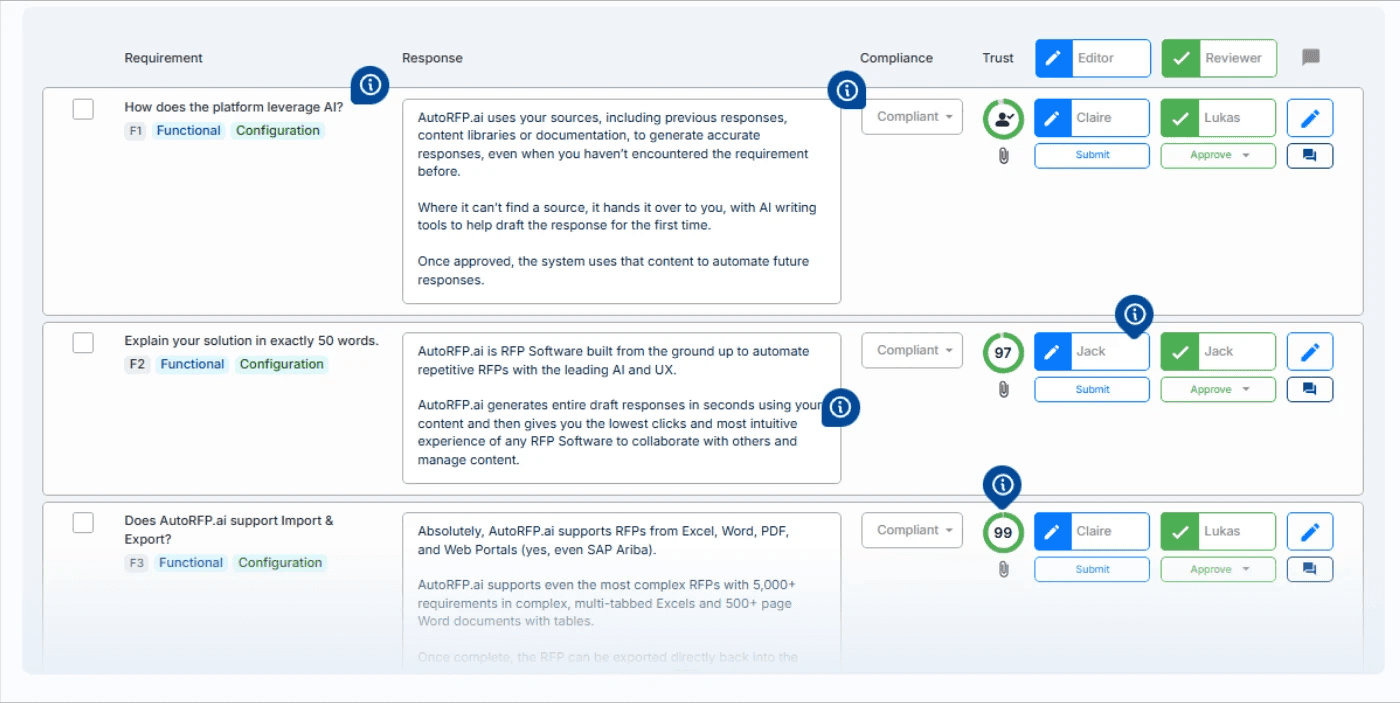Check the checkbox for requirement F1
Screen dimensions: 1400x703
[83, 109]
